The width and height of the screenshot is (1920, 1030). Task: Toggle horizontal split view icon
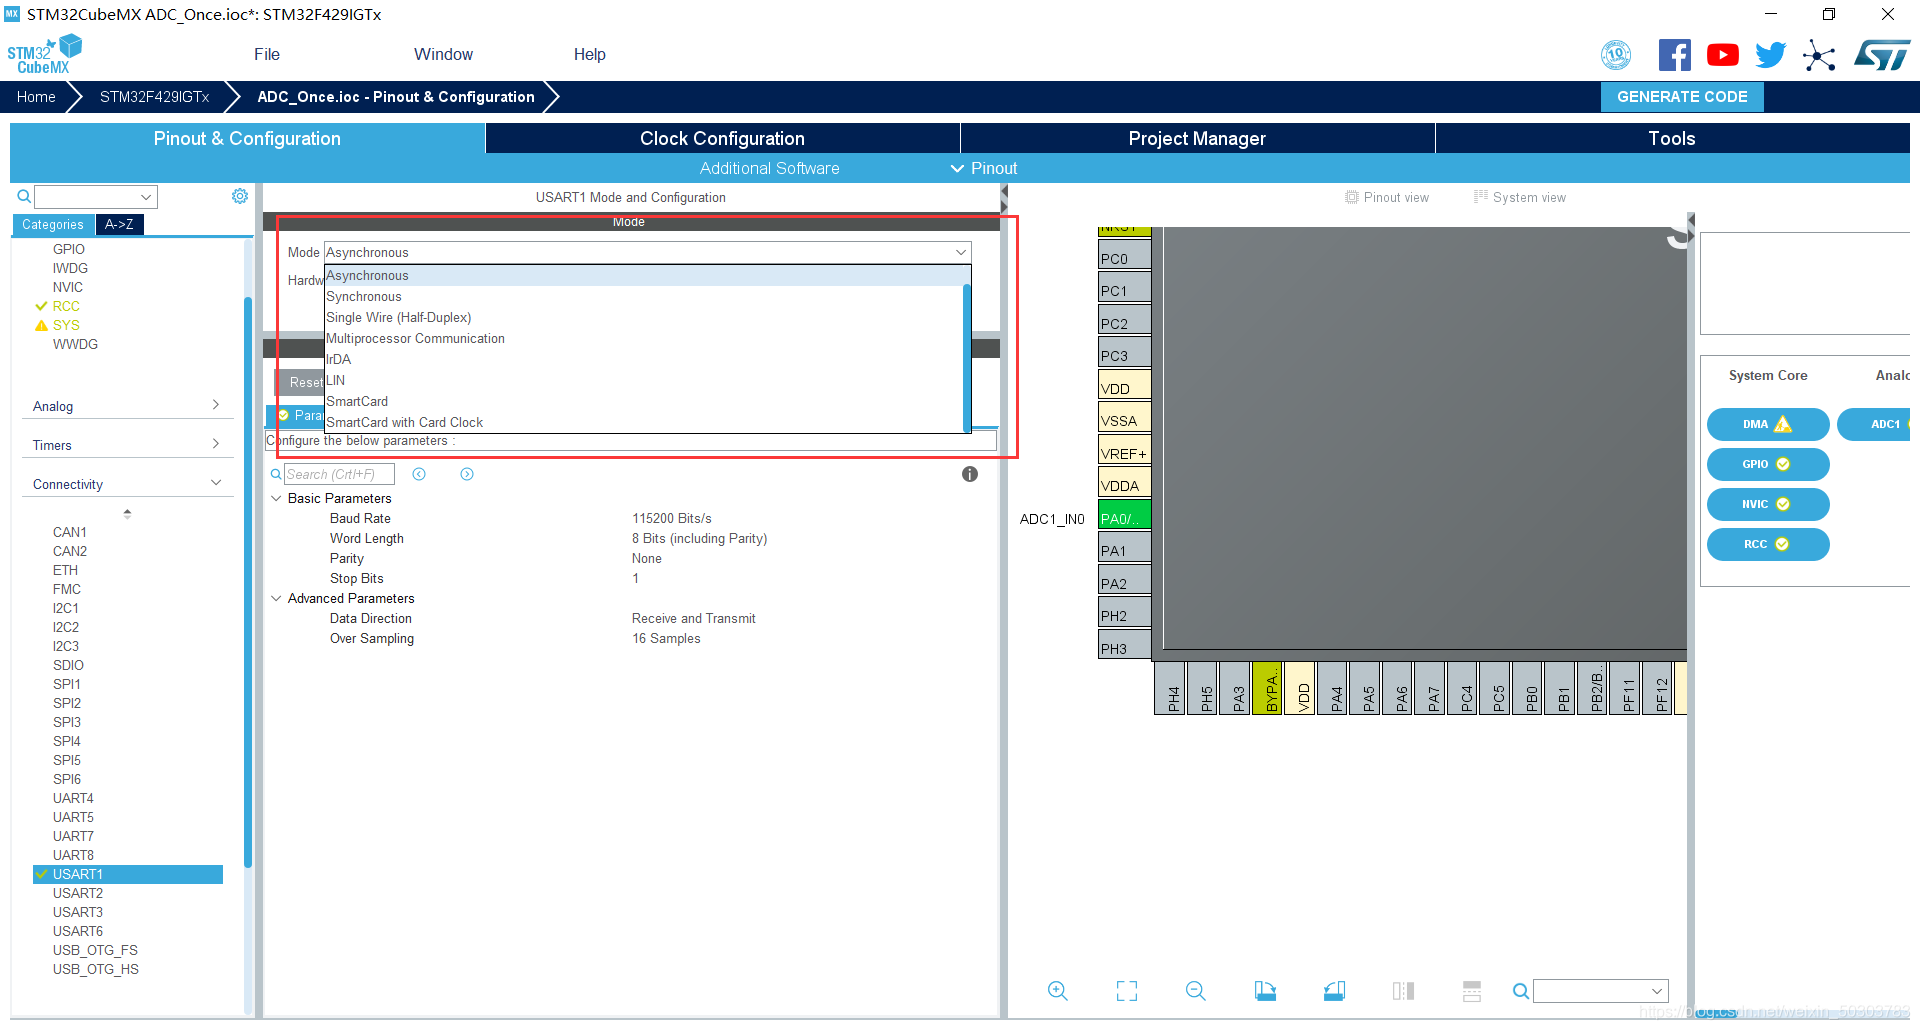pos(1472,991)
